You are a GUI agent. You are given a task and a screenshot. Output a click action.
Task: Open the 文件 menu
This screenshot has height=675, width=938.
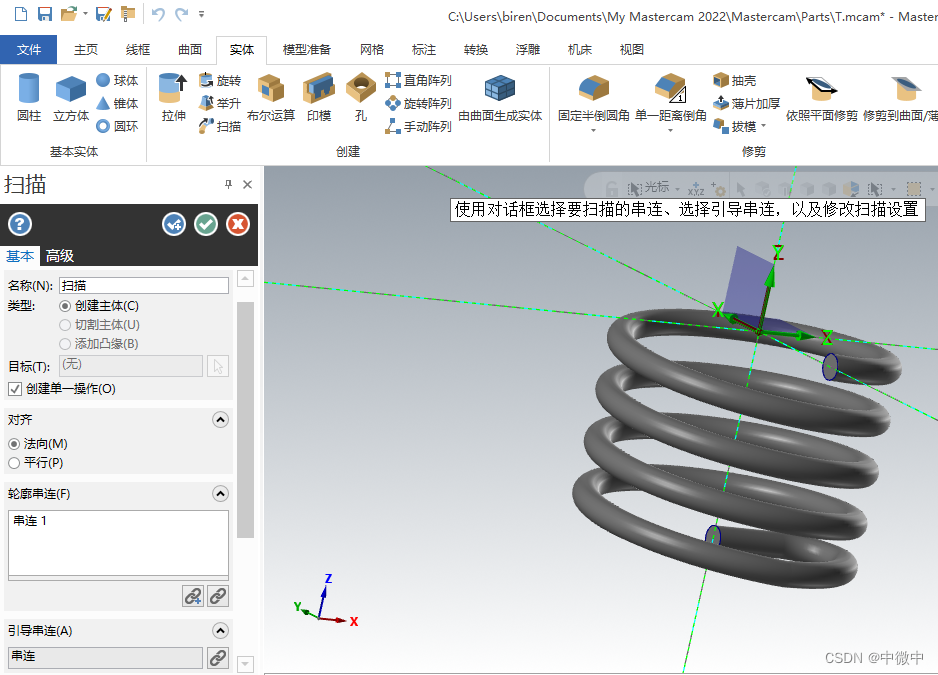(x=29, y=50)
